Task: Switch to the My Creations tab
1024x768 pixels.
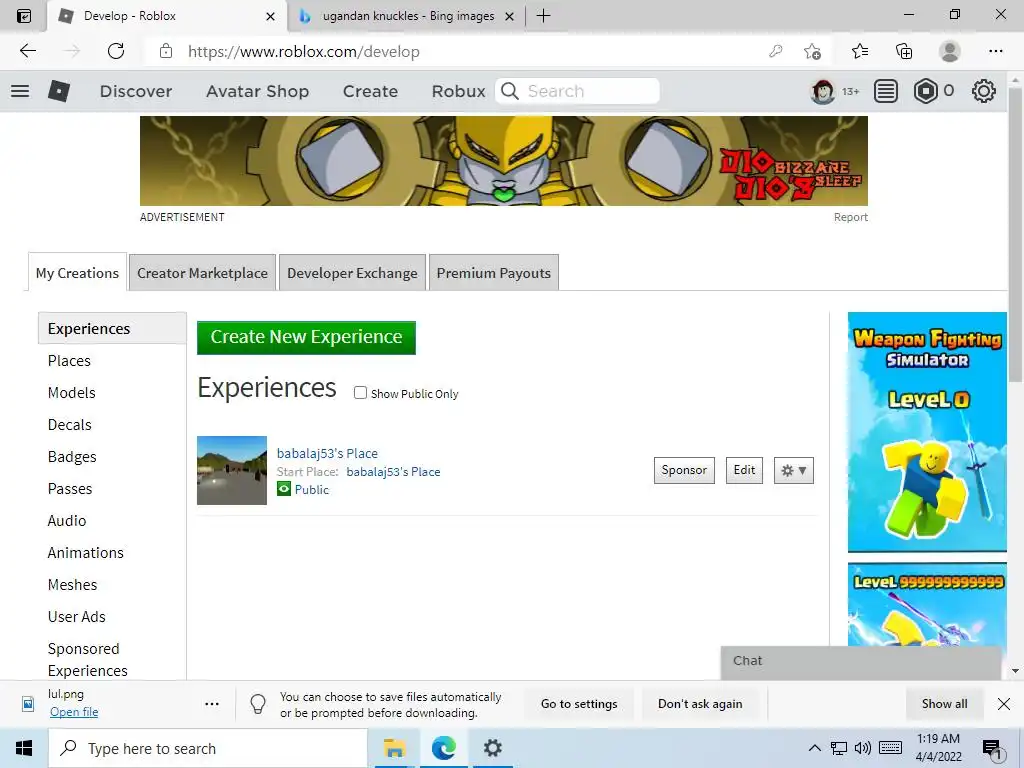Action: pos(77,273)
